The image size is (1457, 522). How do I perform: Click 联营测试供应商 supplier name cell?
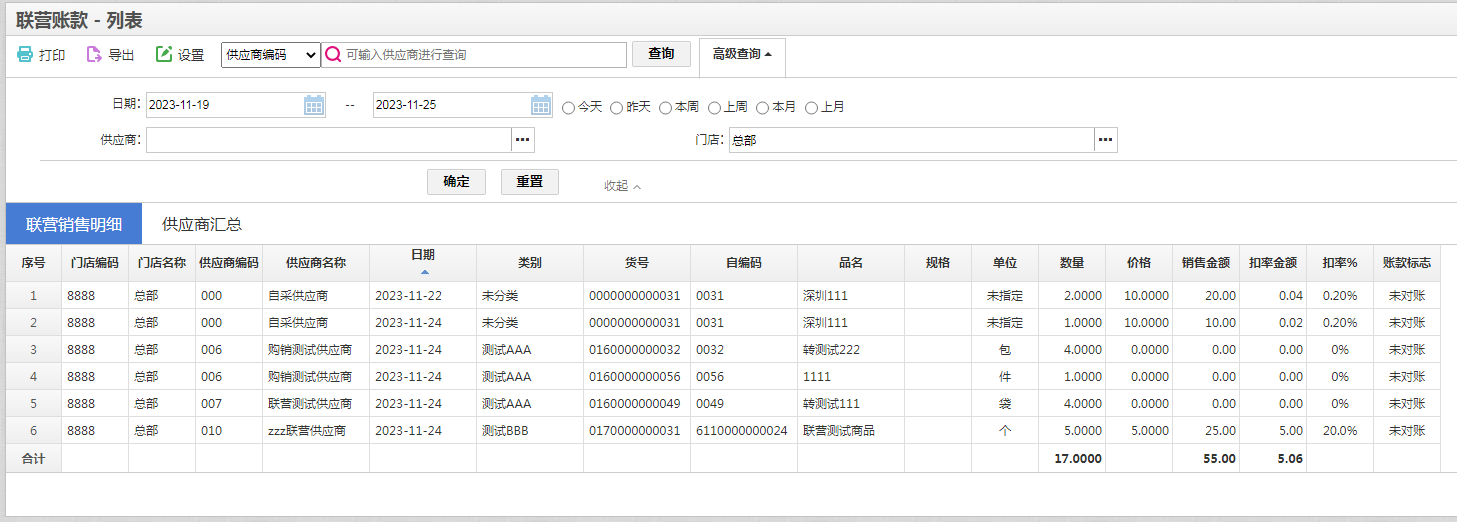pyautogui.click(x=316, y=404)
